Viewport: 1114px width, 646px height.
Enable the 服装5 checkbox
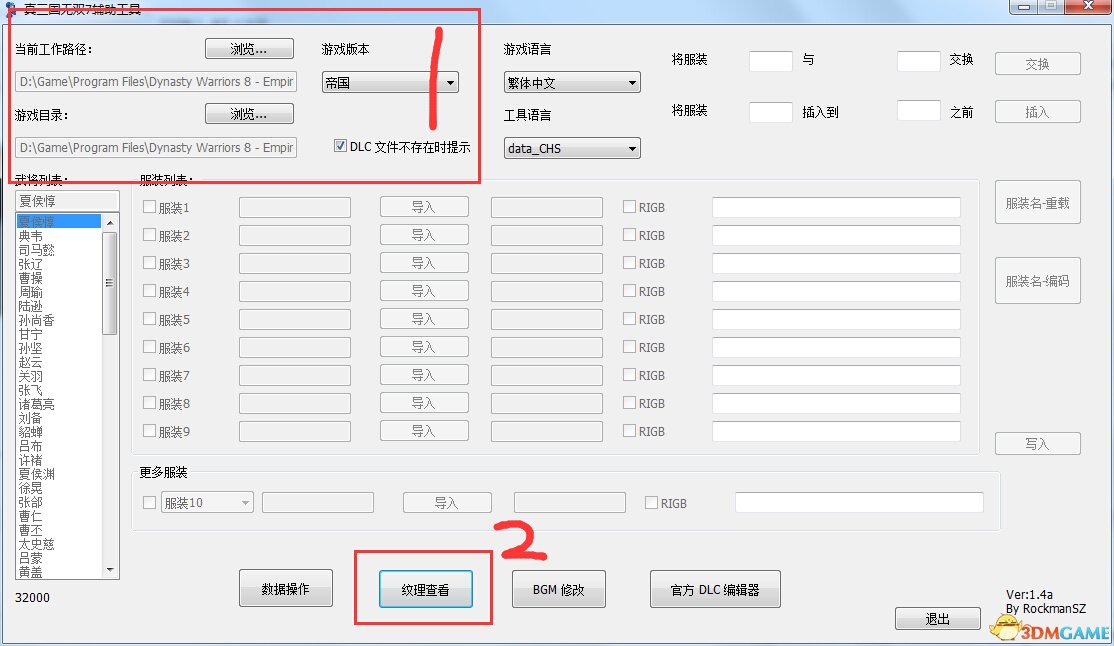(x=149, y=319)
